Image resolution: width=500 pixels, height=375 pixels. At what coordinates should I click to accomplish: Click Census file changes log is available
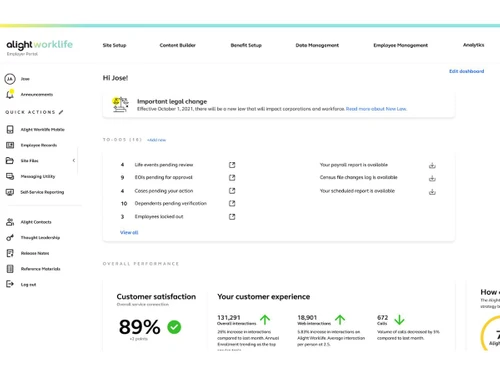(x=359, y=177)
